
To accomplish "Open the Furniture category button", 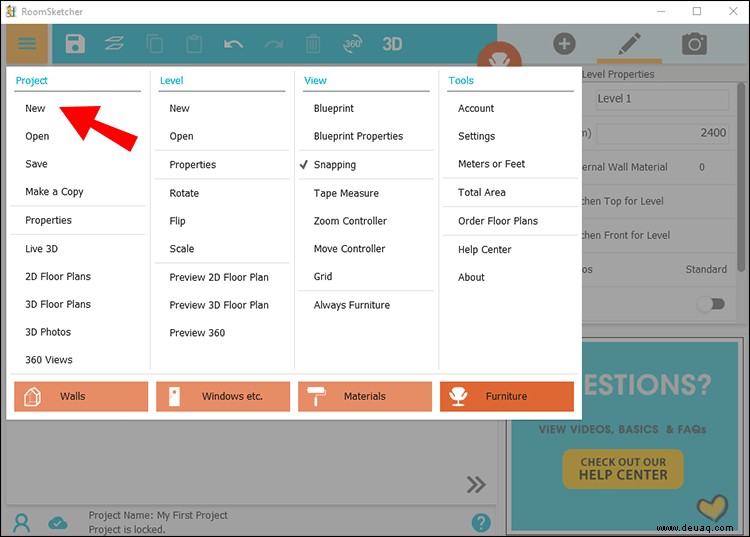I will [x=507, y=396].
